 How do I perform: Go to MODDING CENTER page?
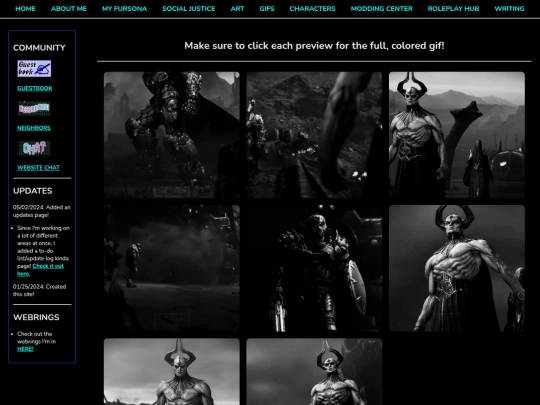[382, 9]
